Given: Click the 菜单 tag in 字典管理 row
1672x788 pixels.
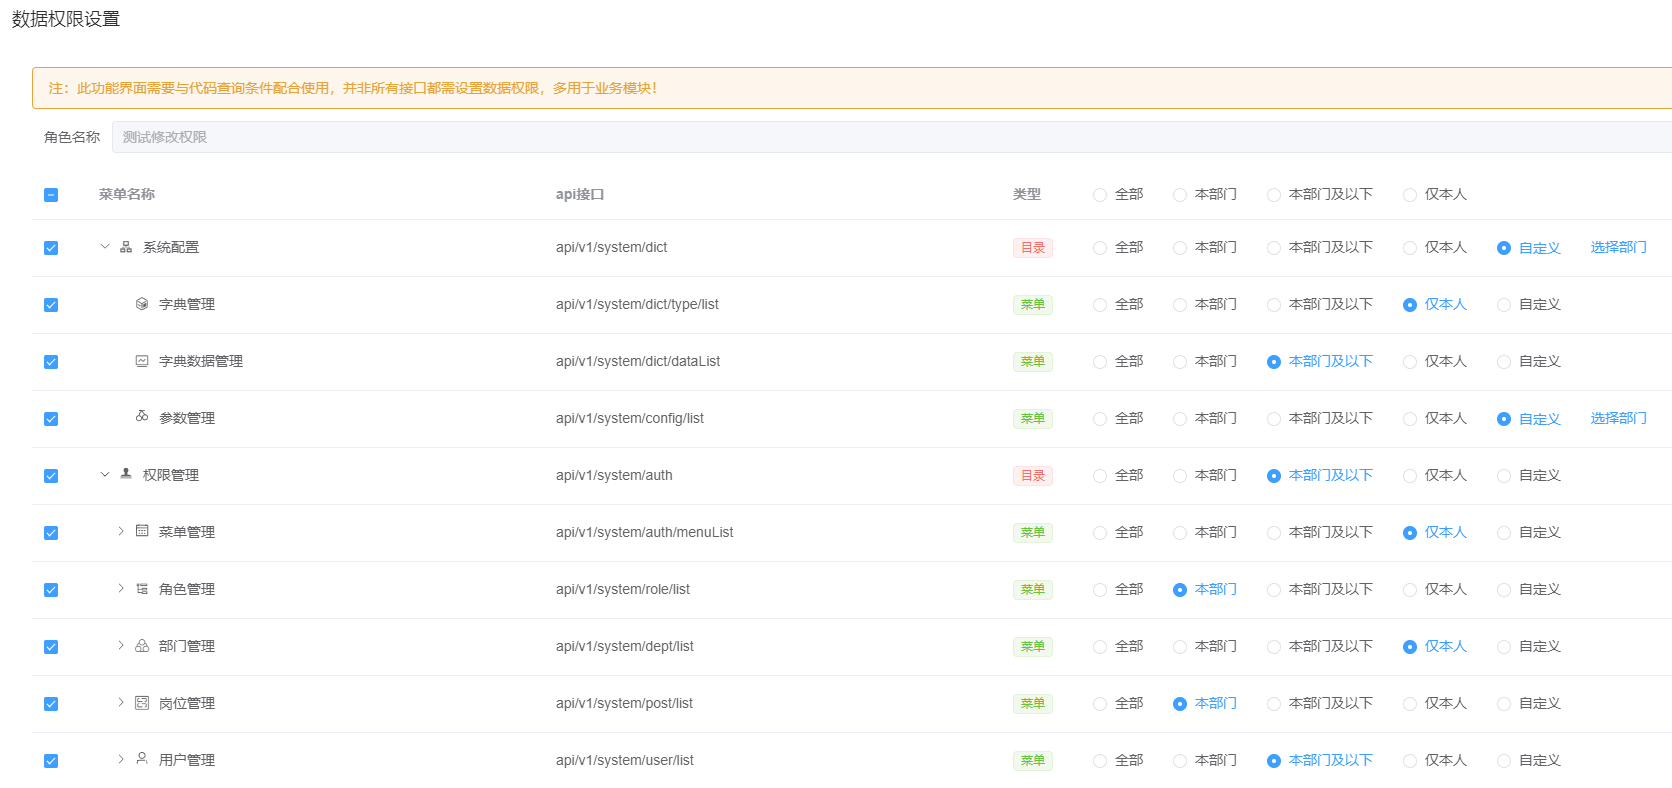Looking at the screenshot, I should (x=1033, y=305).
